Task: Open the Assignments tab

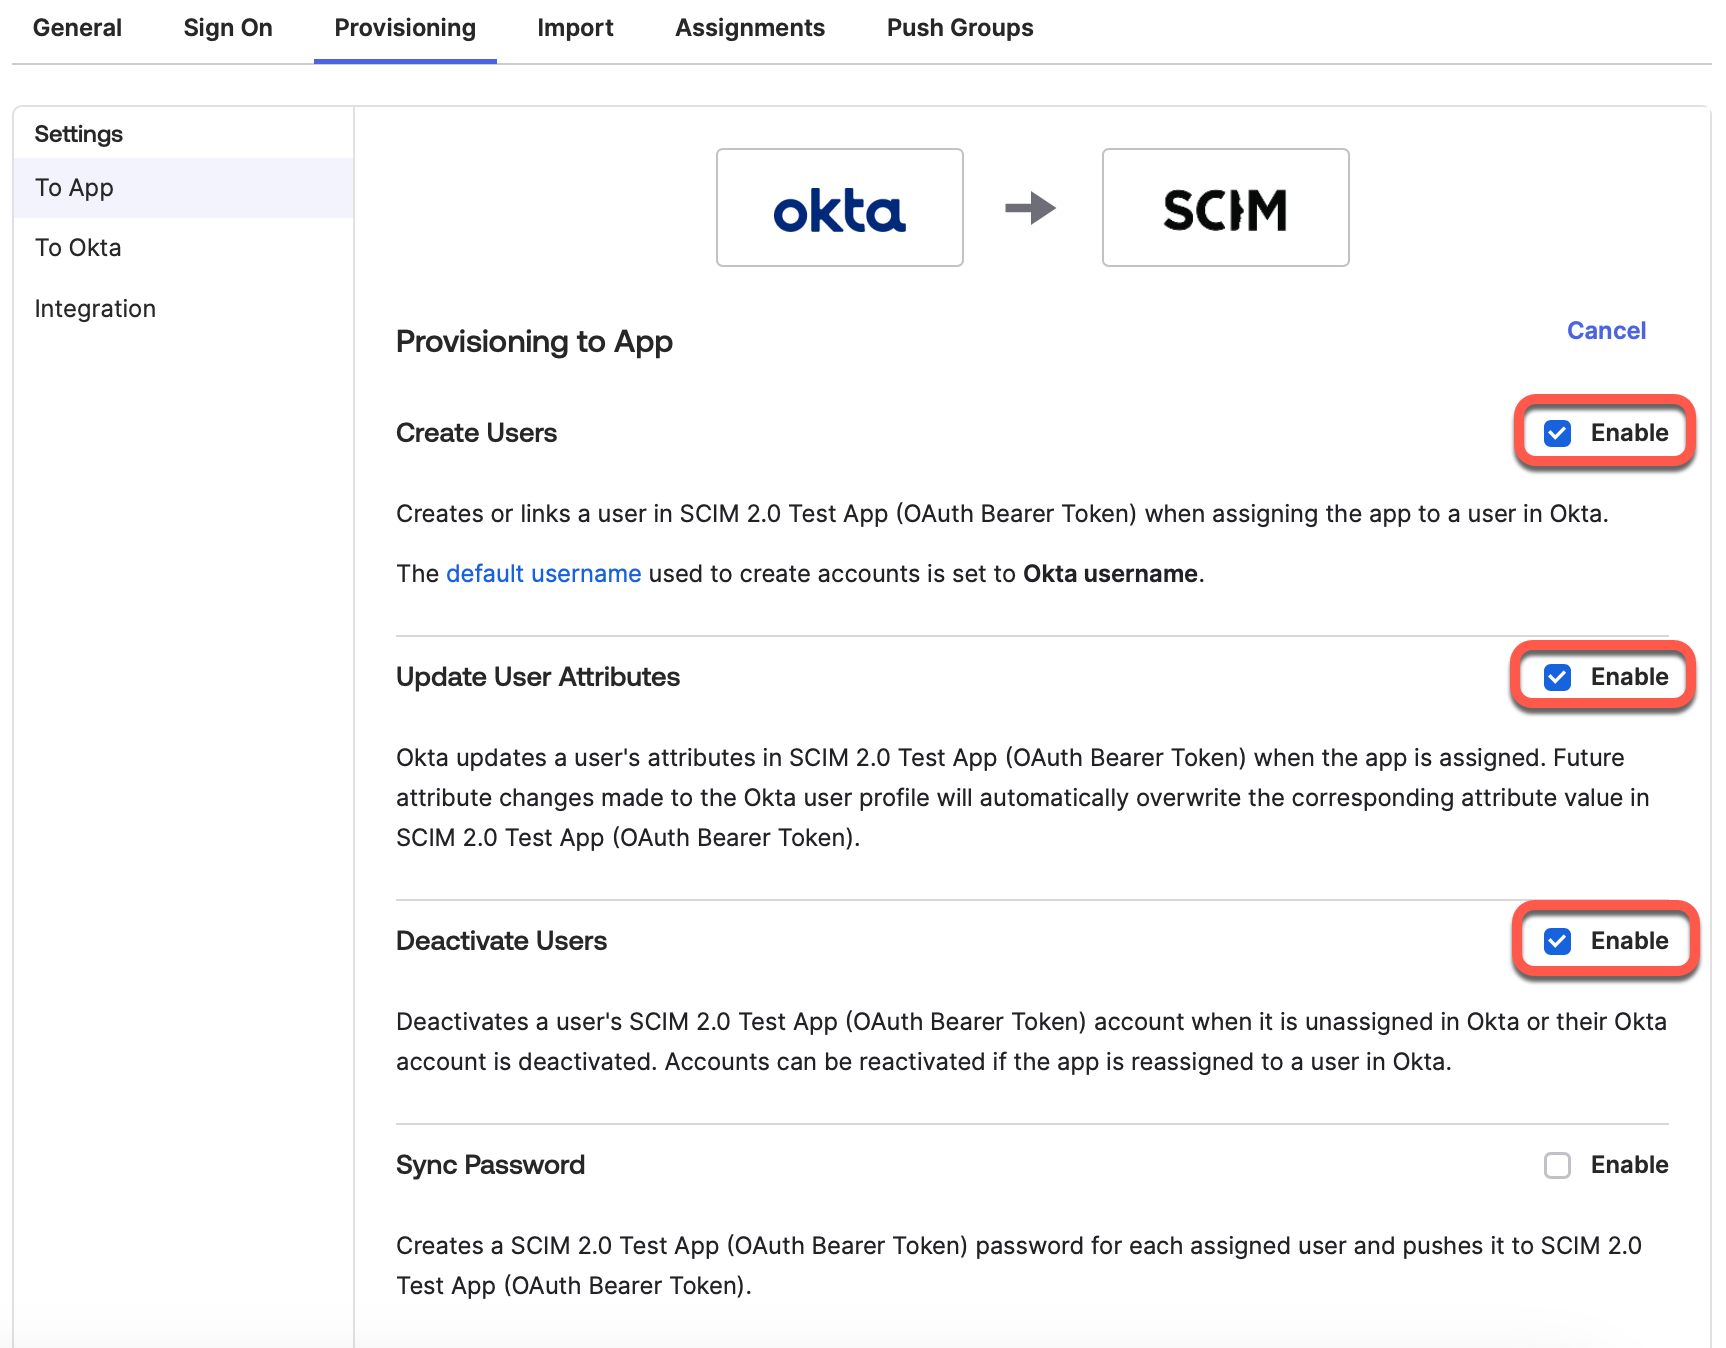Action: [x=750, y=28]
